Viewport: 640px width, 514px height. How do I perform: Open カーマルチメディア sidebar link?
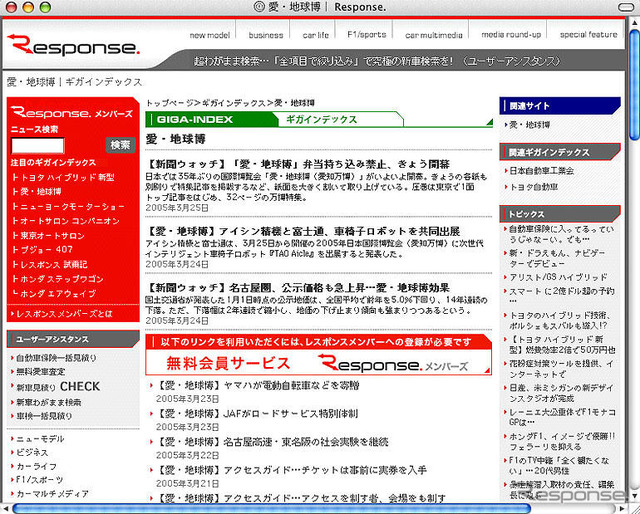(x=50, y=494)
